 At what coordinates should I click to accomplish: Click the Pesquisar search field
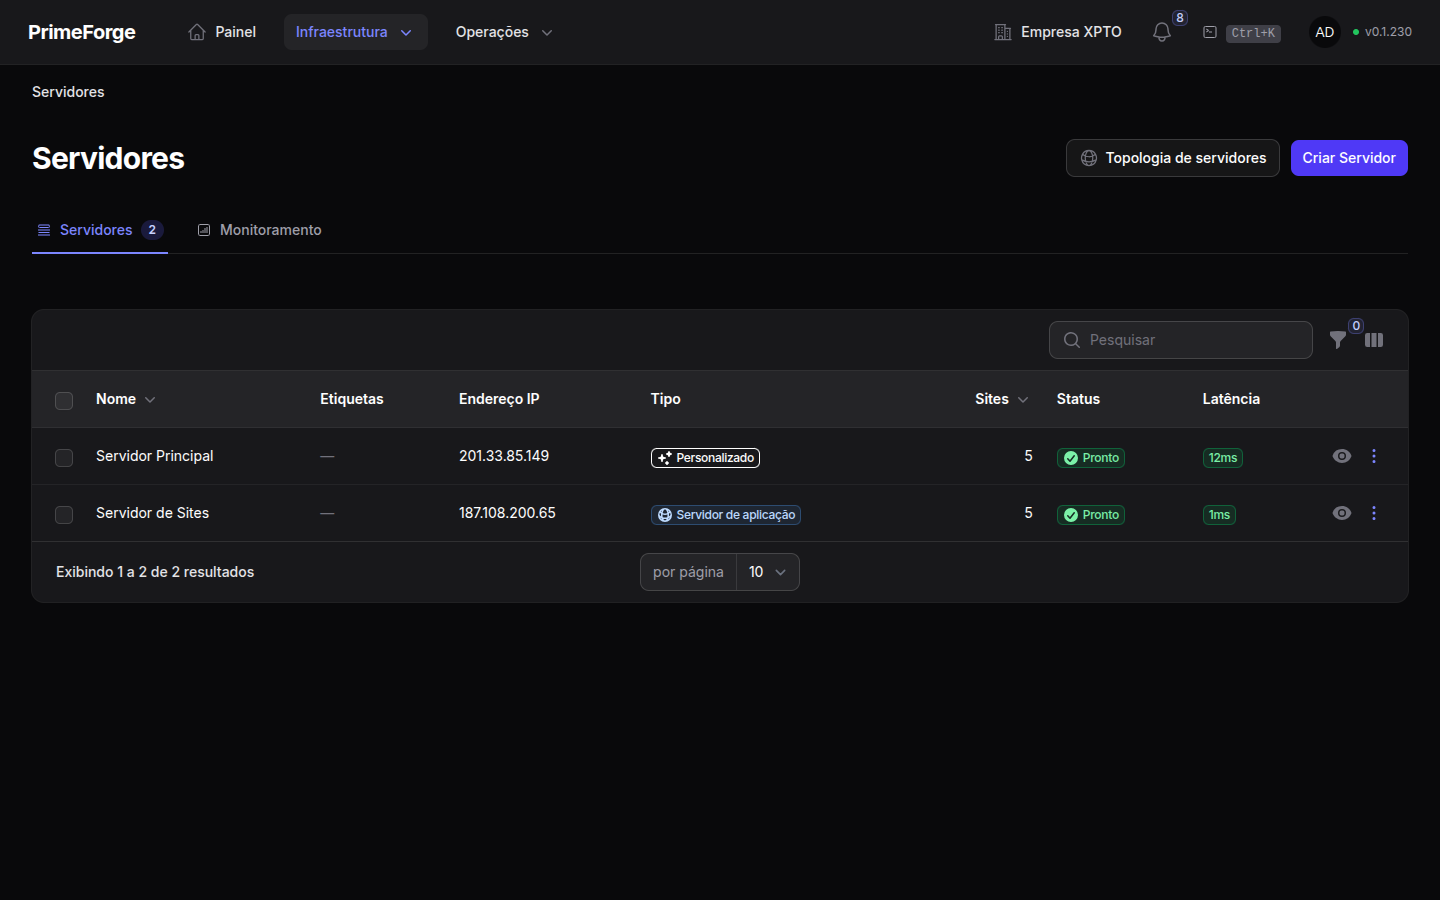click(1181, 340)
